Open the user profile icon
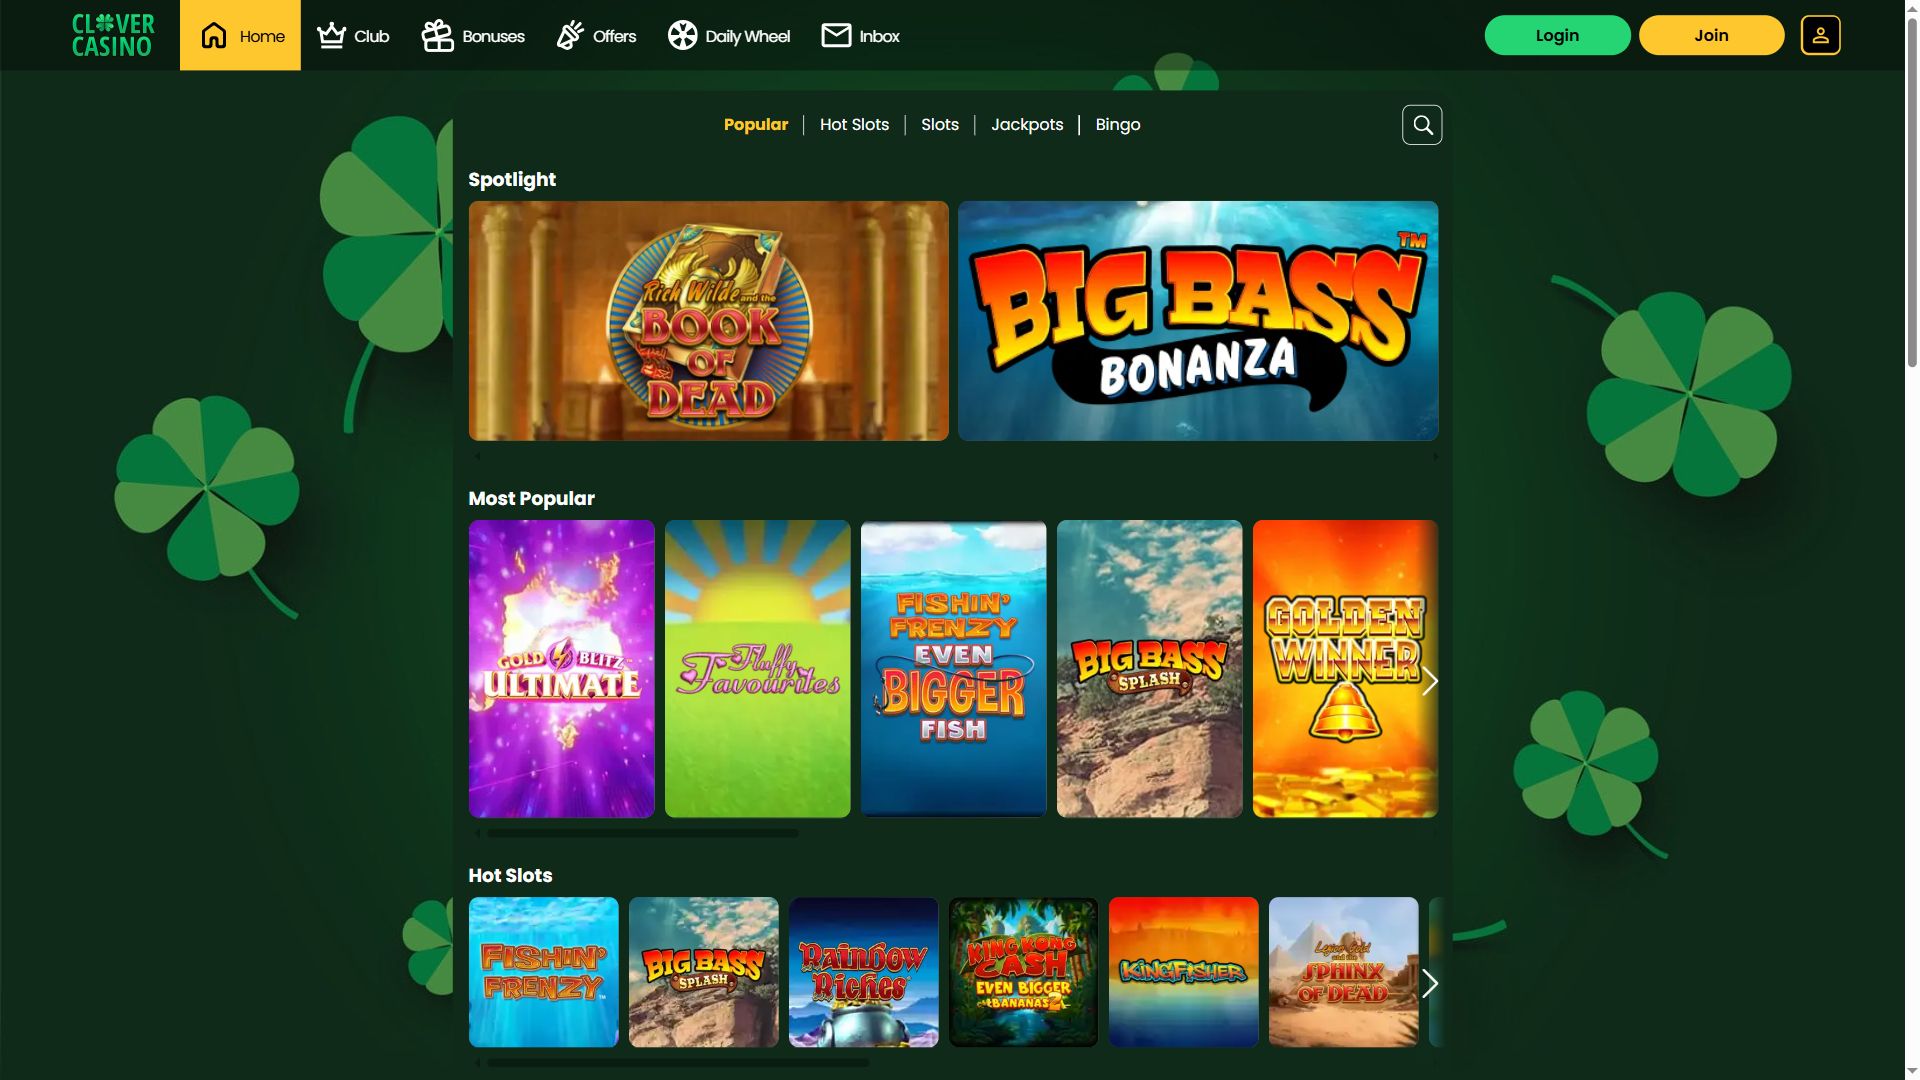The height and width of the screenshot is (1080, 1920). tap(1820, 35)
